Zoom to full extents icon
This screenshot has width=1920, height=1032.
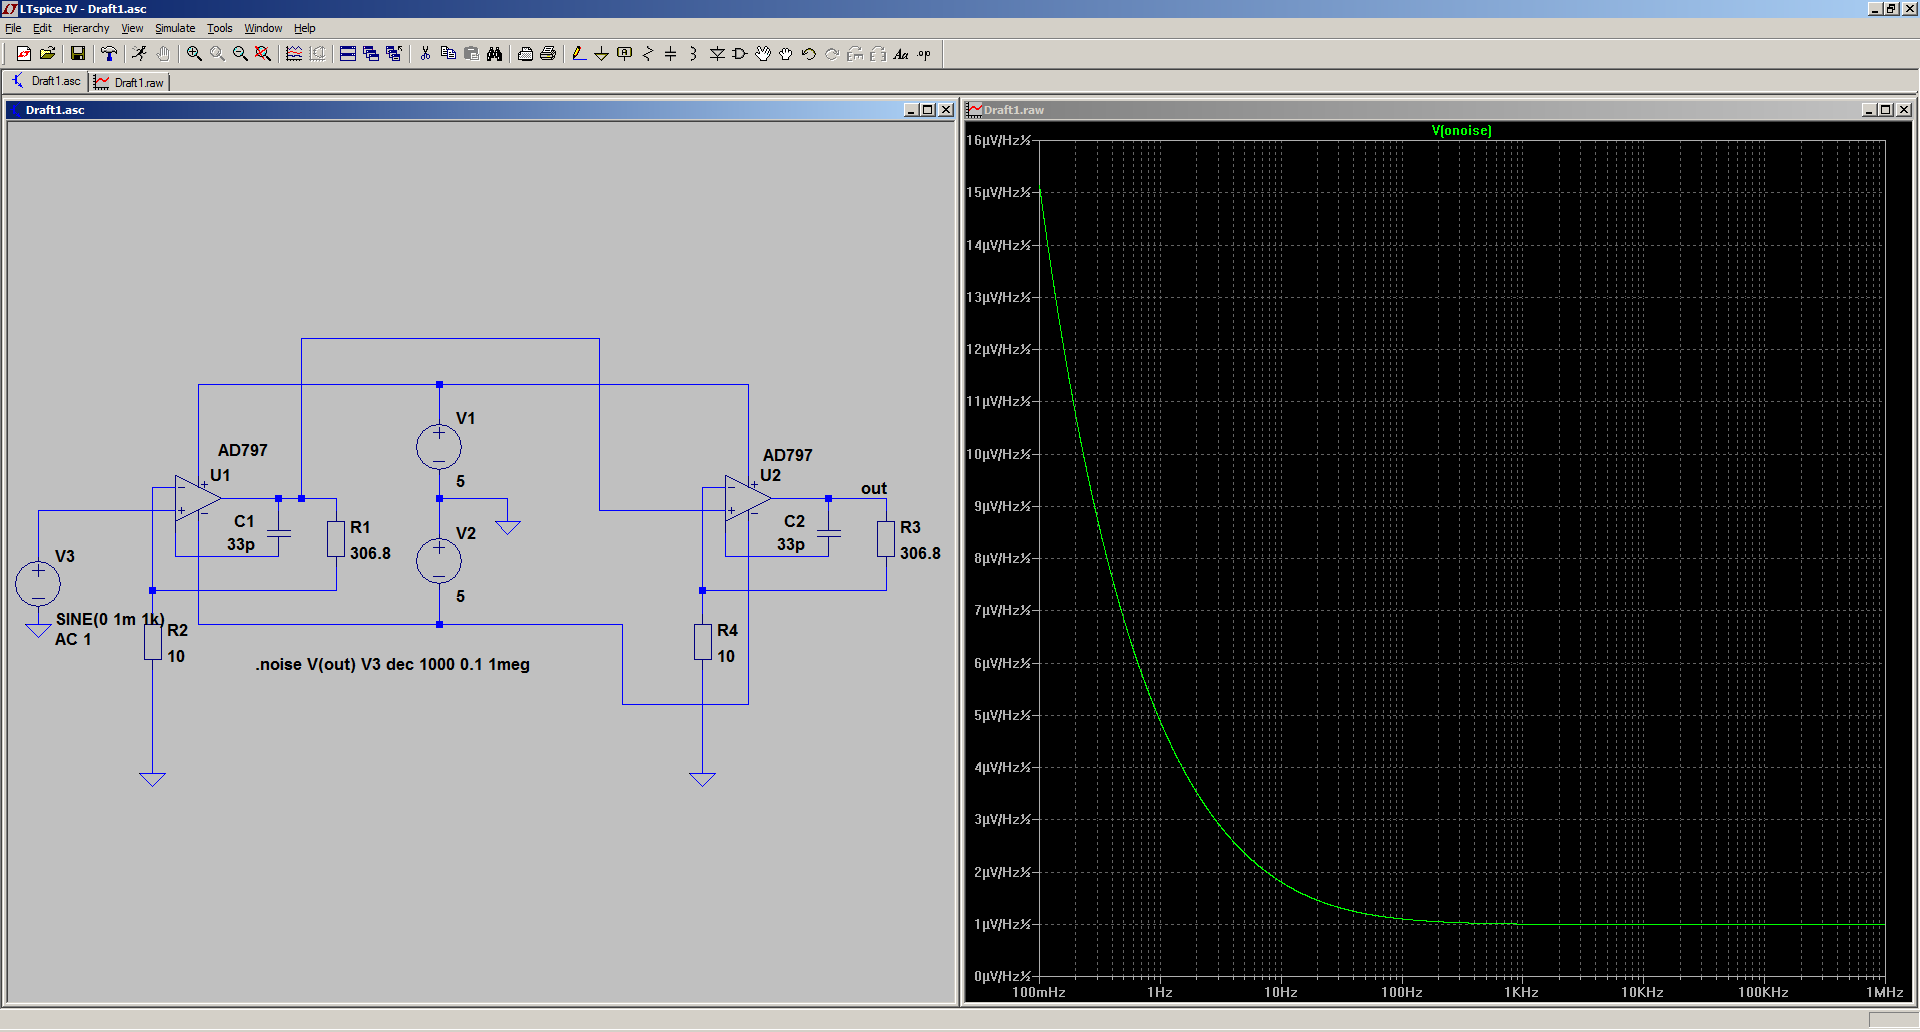pyautogui.click(x=263, y=54)
